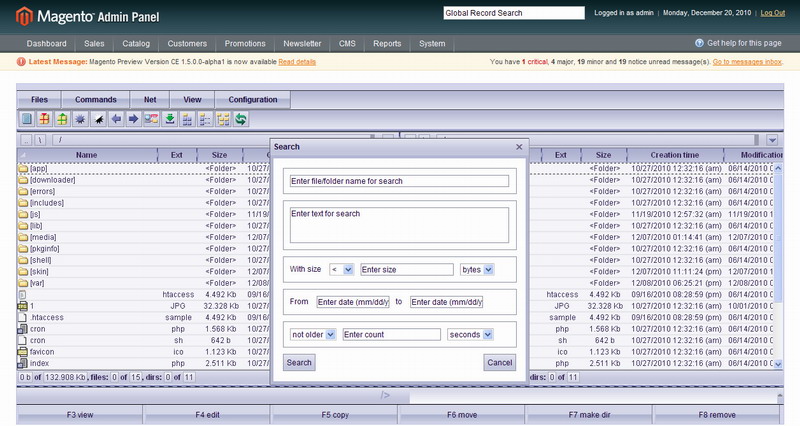Screen dimensions: 800x426
Task: Sort left panel by Name column header
Action: 87,155
